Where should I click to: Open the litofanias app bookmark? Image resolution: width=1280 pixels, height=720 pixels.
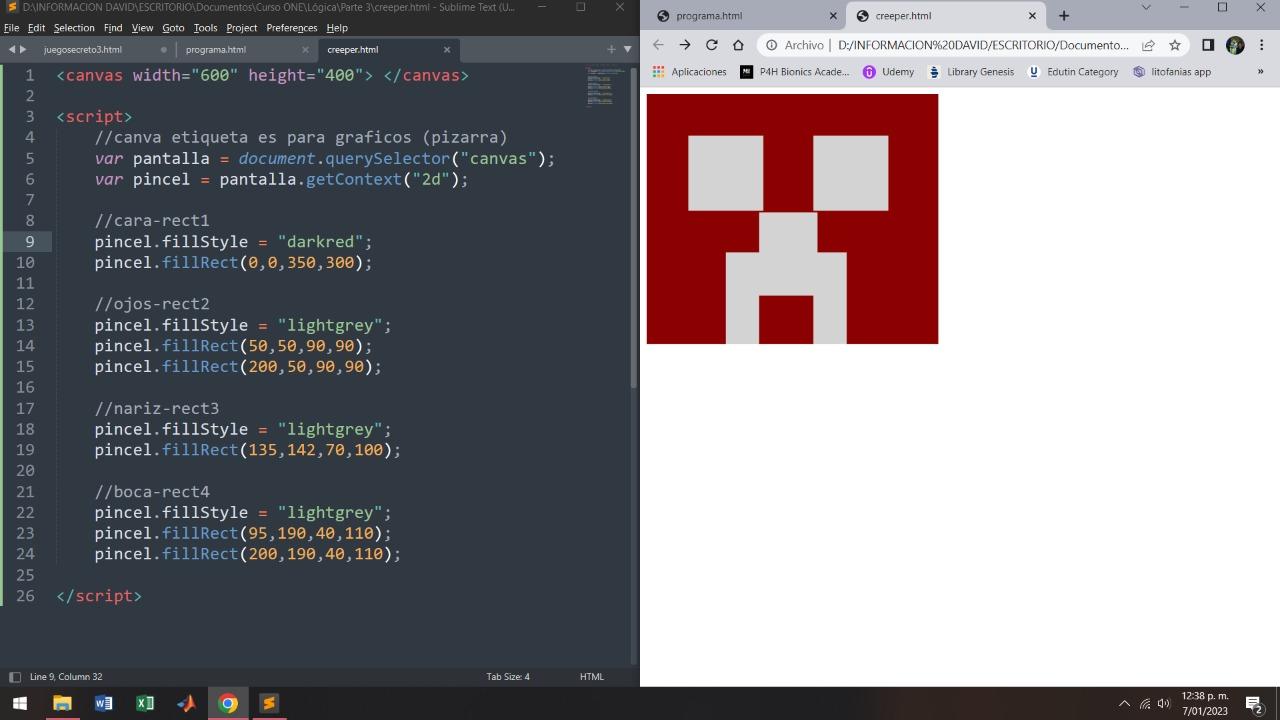(1172, 72)
